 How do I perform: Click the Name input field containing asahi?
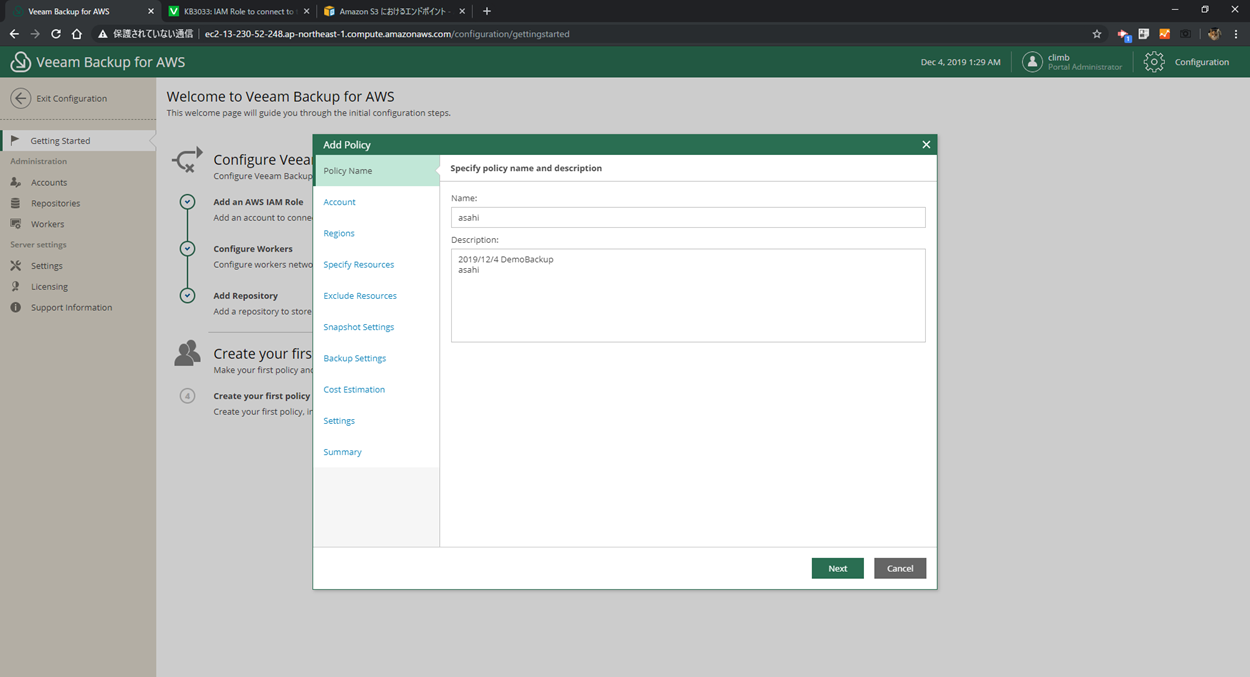[x=688, y=217]
